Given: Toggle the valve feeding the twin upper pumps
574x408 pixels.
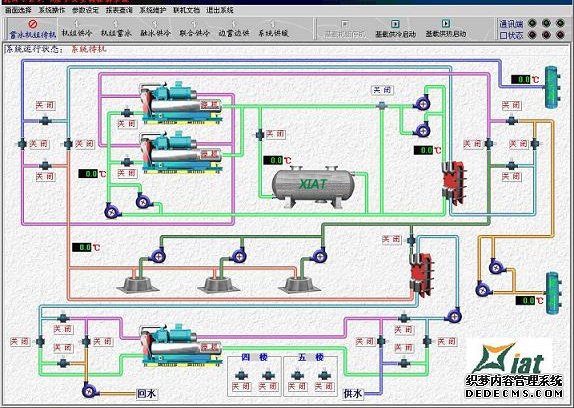Looking at the screenshot, I should tap(381, 106).
